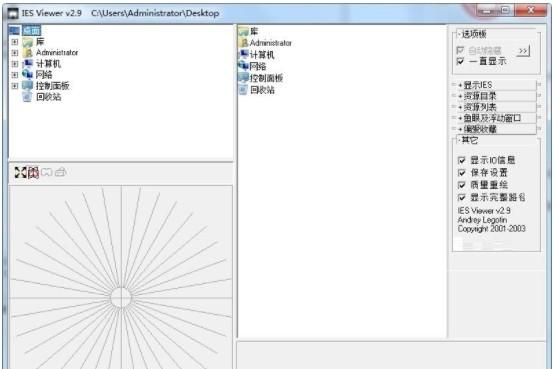This screenshot has height=369, width=554.
Task: Minimize the IES Viewer window
Action: (487, 11)
